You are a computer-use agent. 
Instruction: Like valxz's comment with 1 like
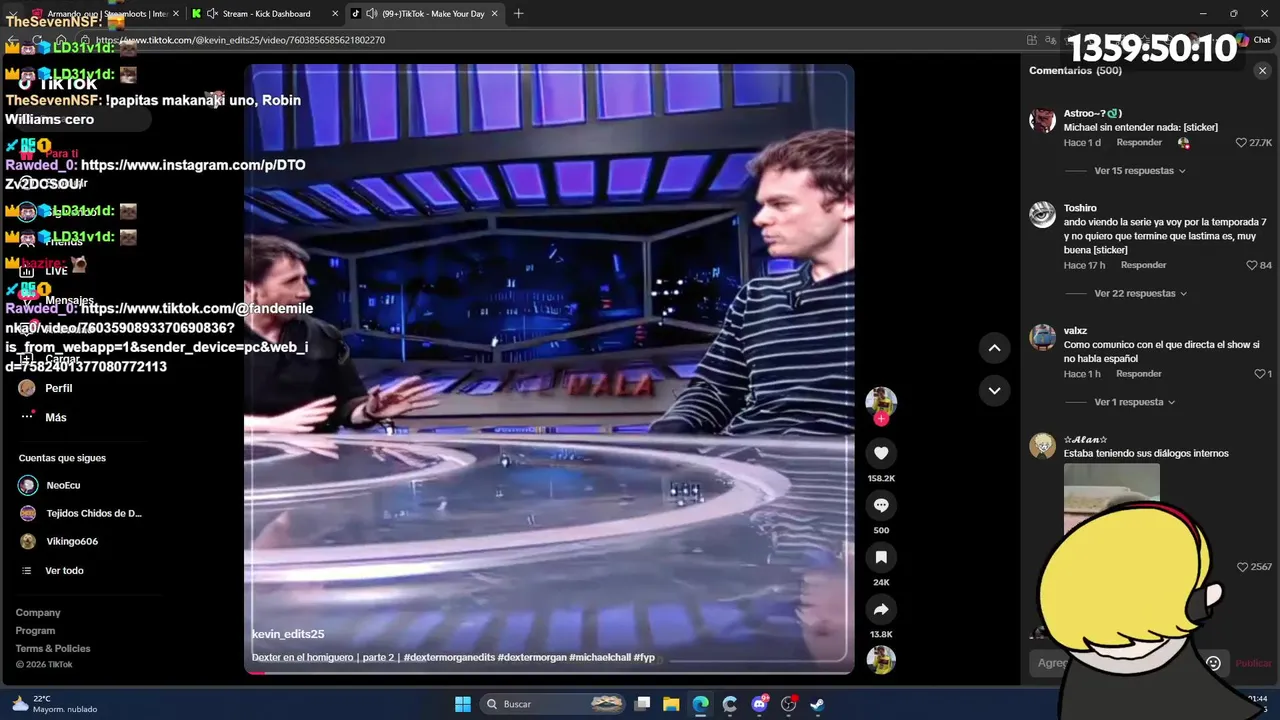coord(1260,374)
